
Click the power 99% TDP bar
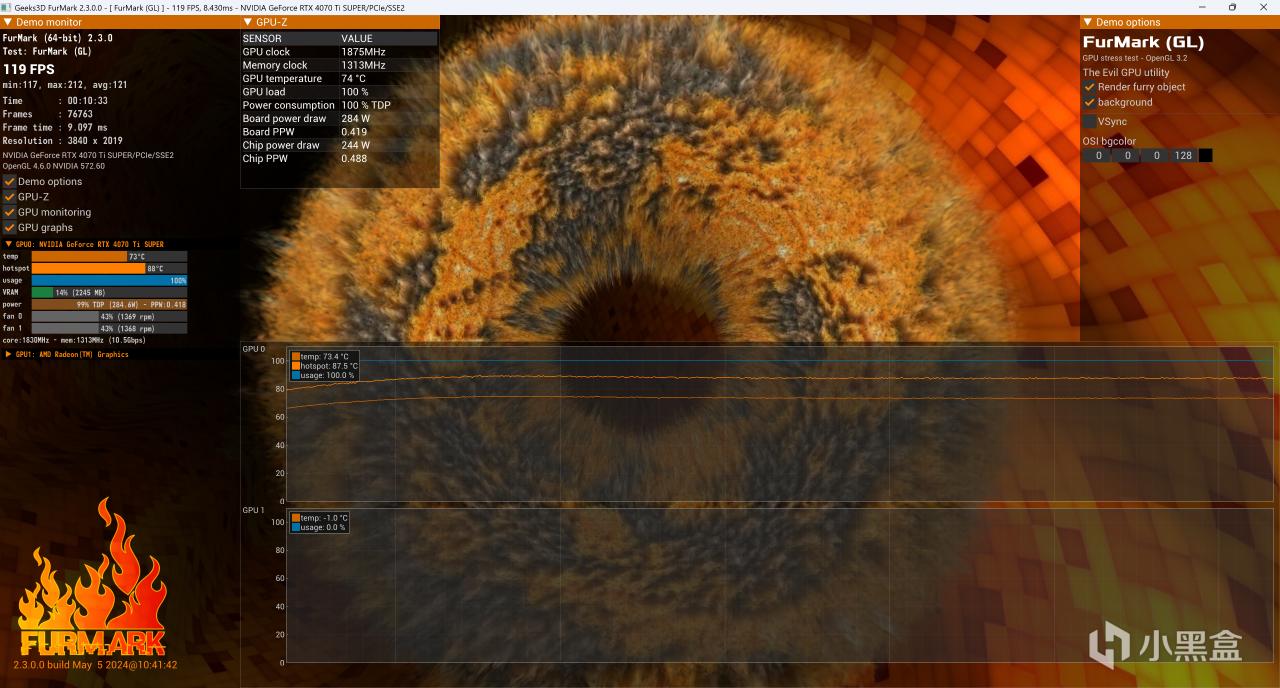coord(109,305)
